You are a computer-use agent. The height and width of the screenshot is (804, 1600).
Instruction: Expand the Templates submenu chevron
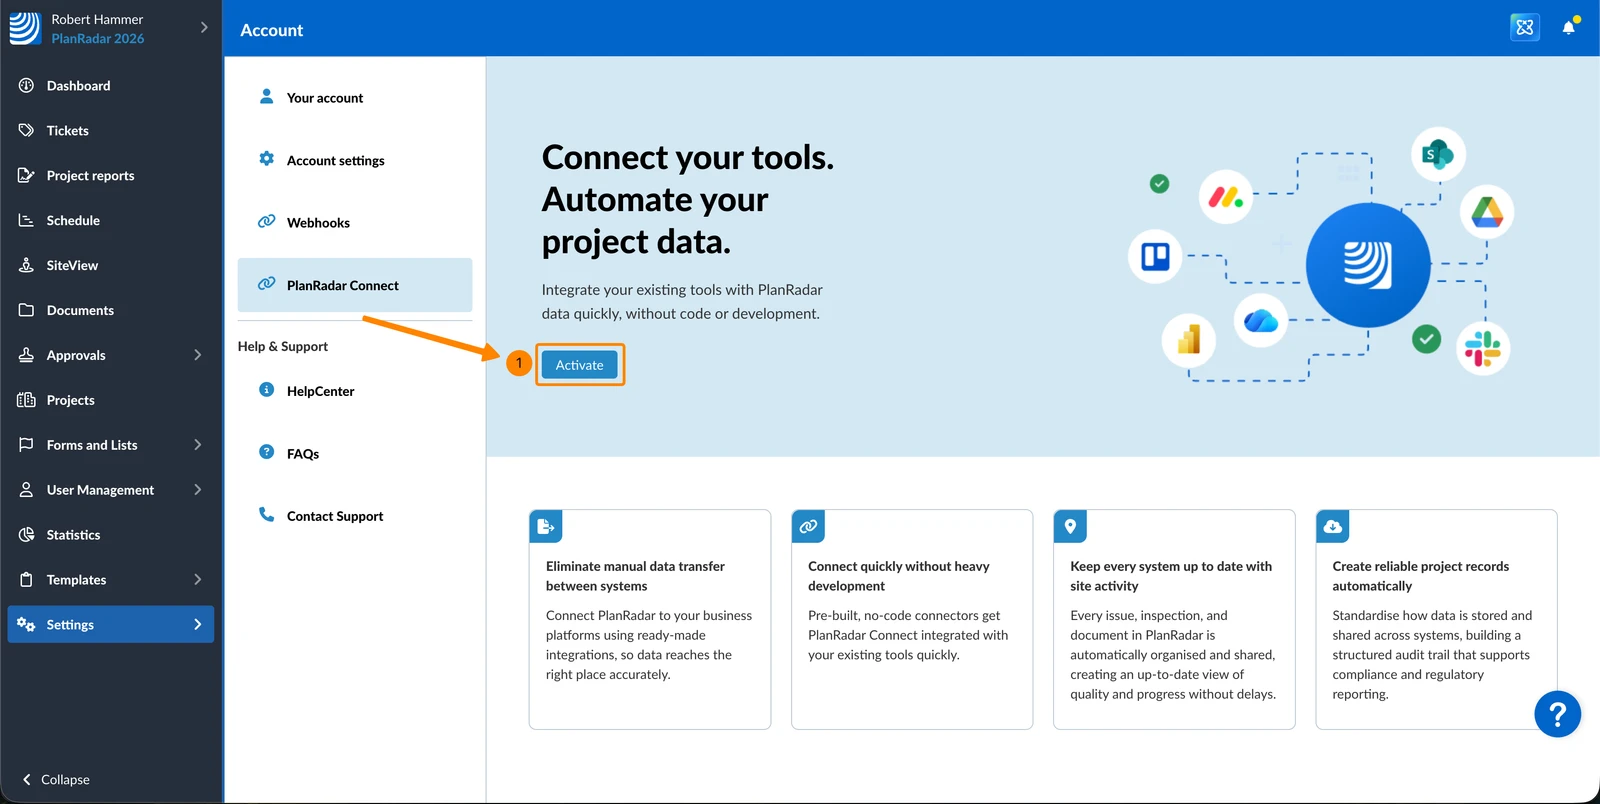coord(197,580)
